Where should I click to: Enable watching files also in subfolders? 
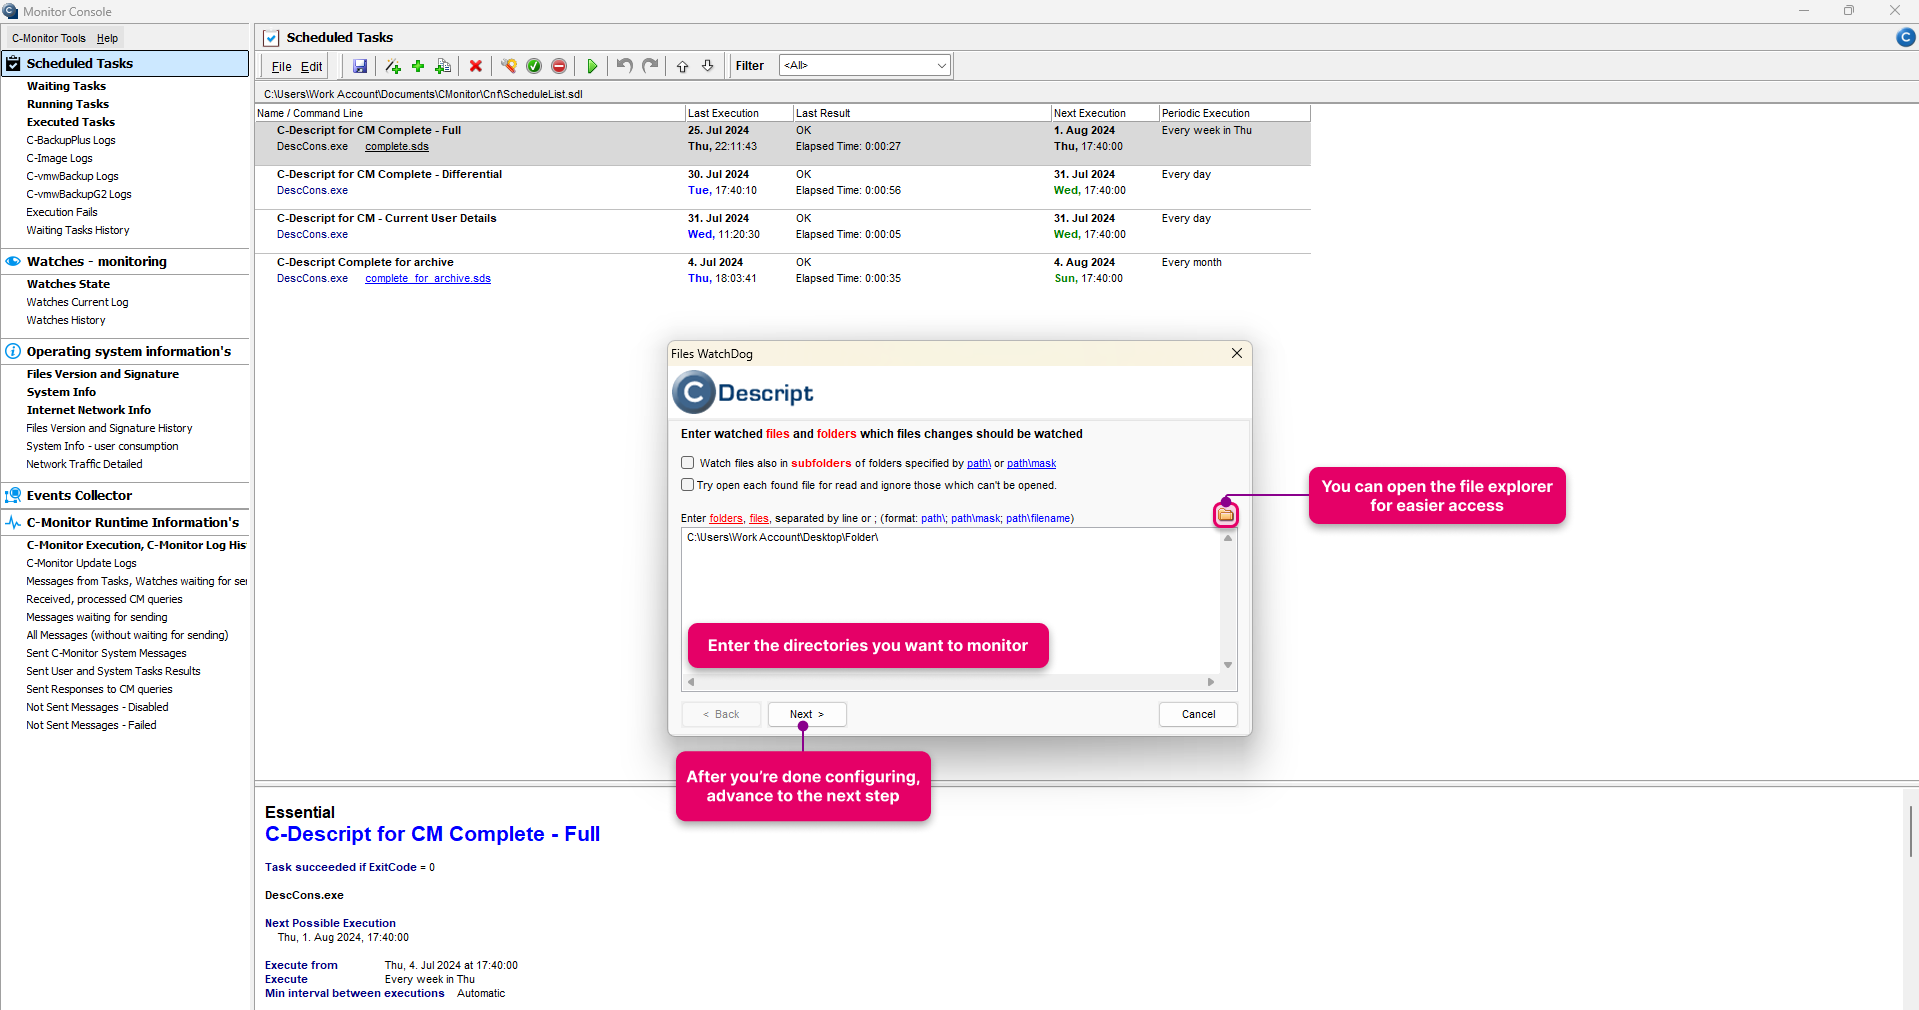tap(688, 463)
